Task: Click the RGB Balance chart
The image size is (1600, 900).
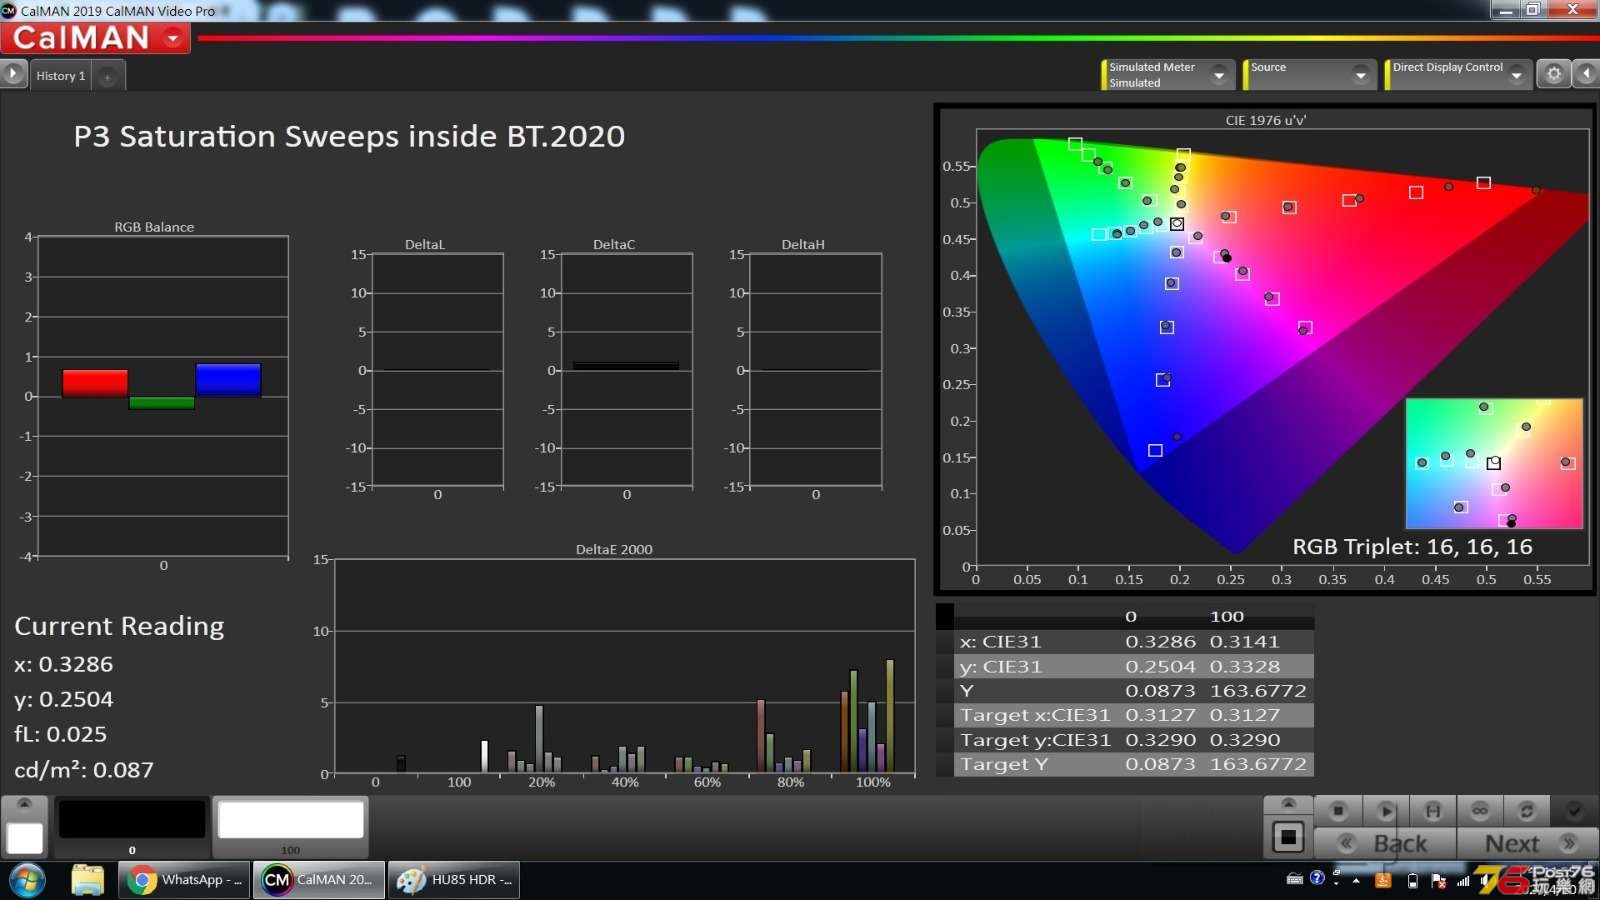Action: (162, 396)
